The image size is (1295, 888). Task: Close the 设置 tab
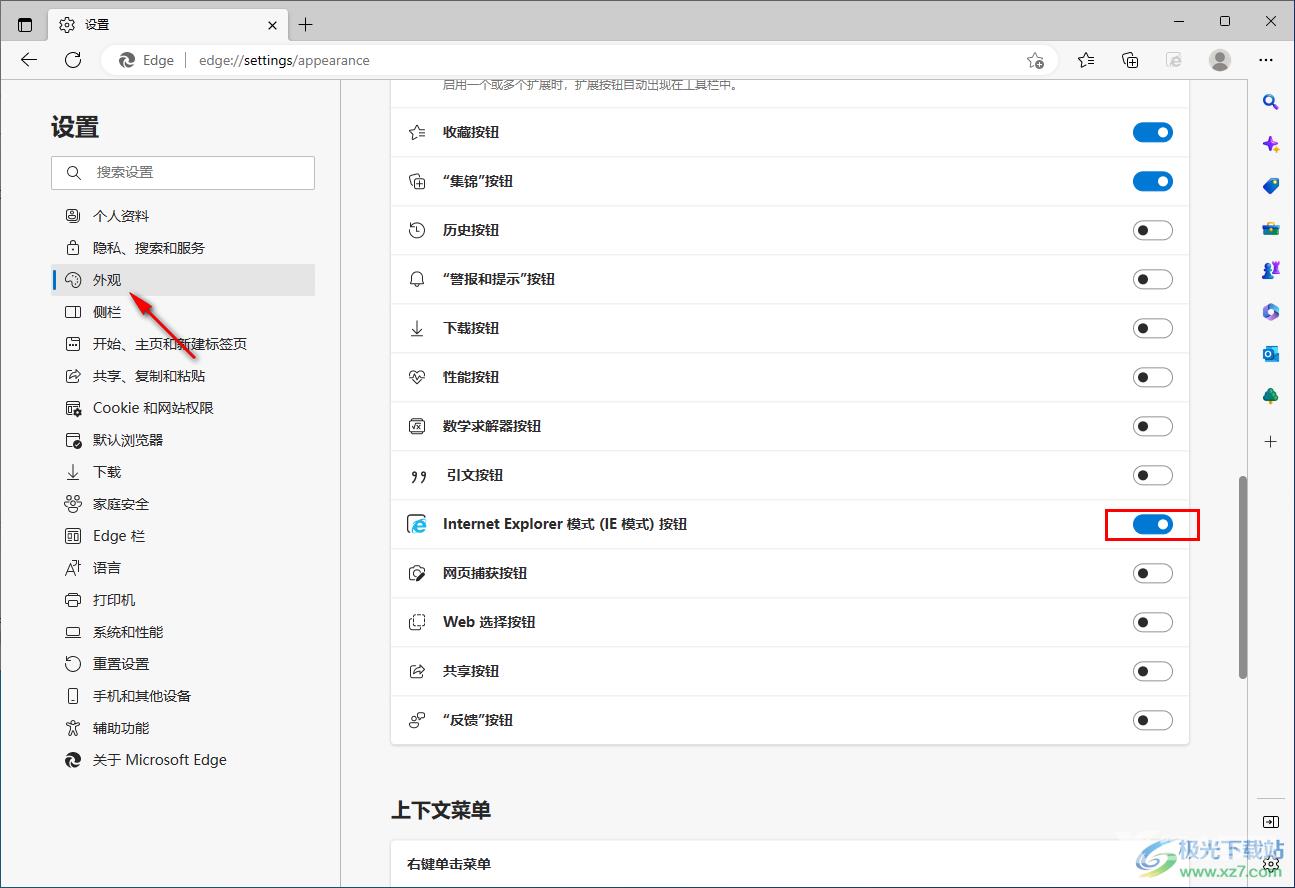click(x=272, y=24)
